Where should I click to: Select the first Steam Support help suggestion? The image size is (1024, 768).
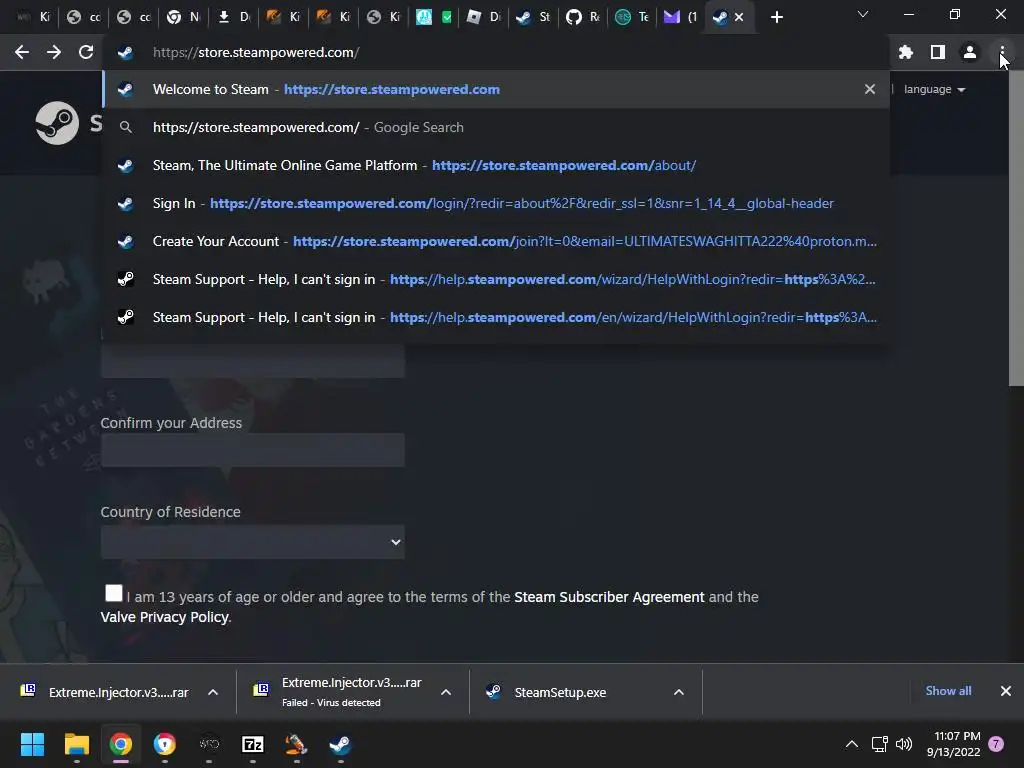(x=496, y=279)
